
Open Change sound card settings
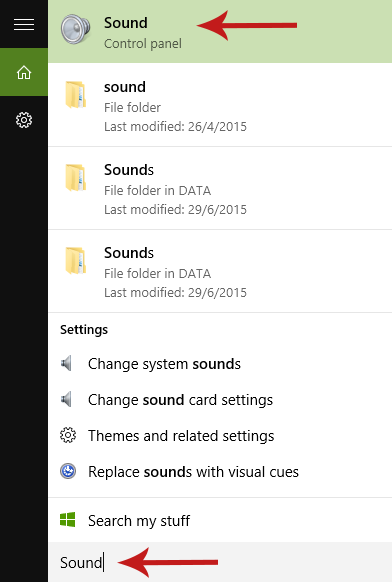(x=220, y=400)
